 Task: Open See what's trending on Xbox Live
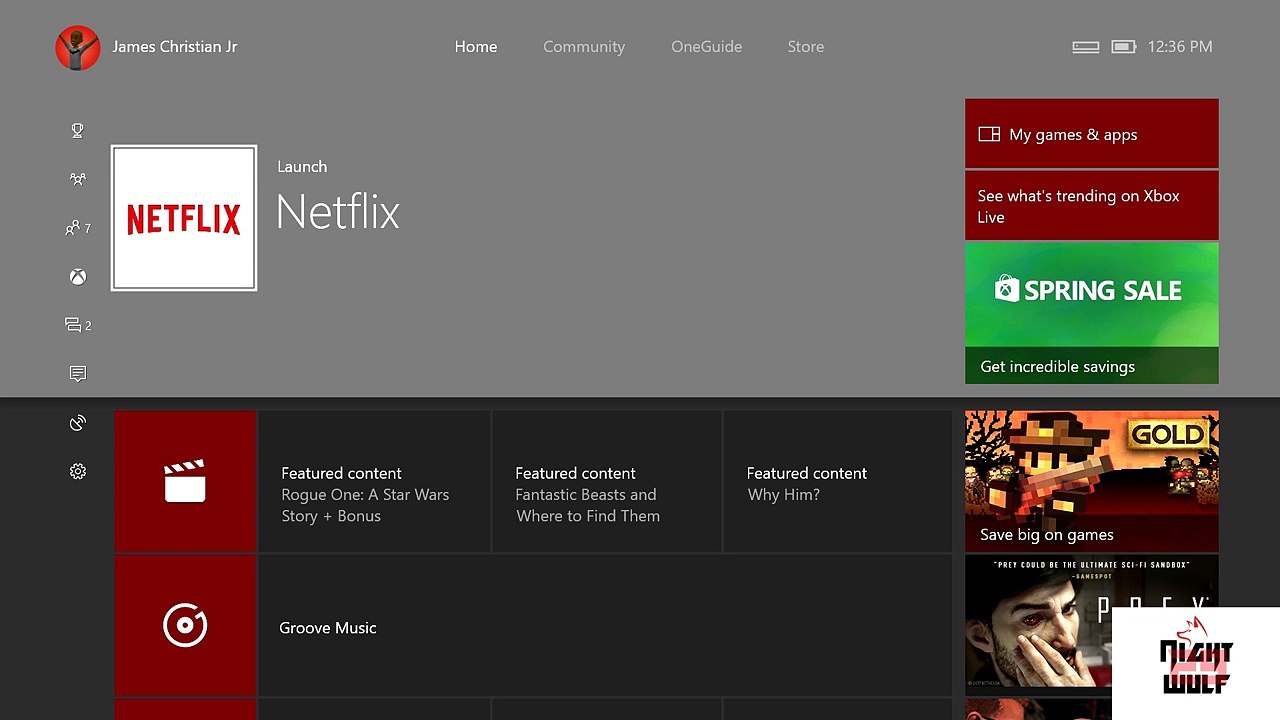pos(1092,206)
